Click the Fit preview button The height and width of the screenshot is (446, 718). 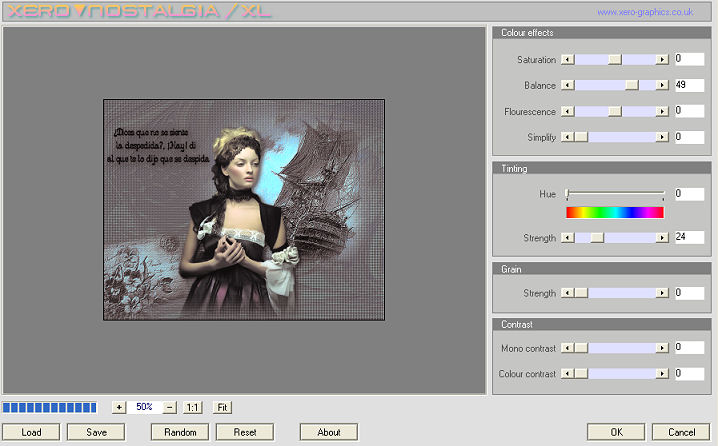[x=223, y=407]
